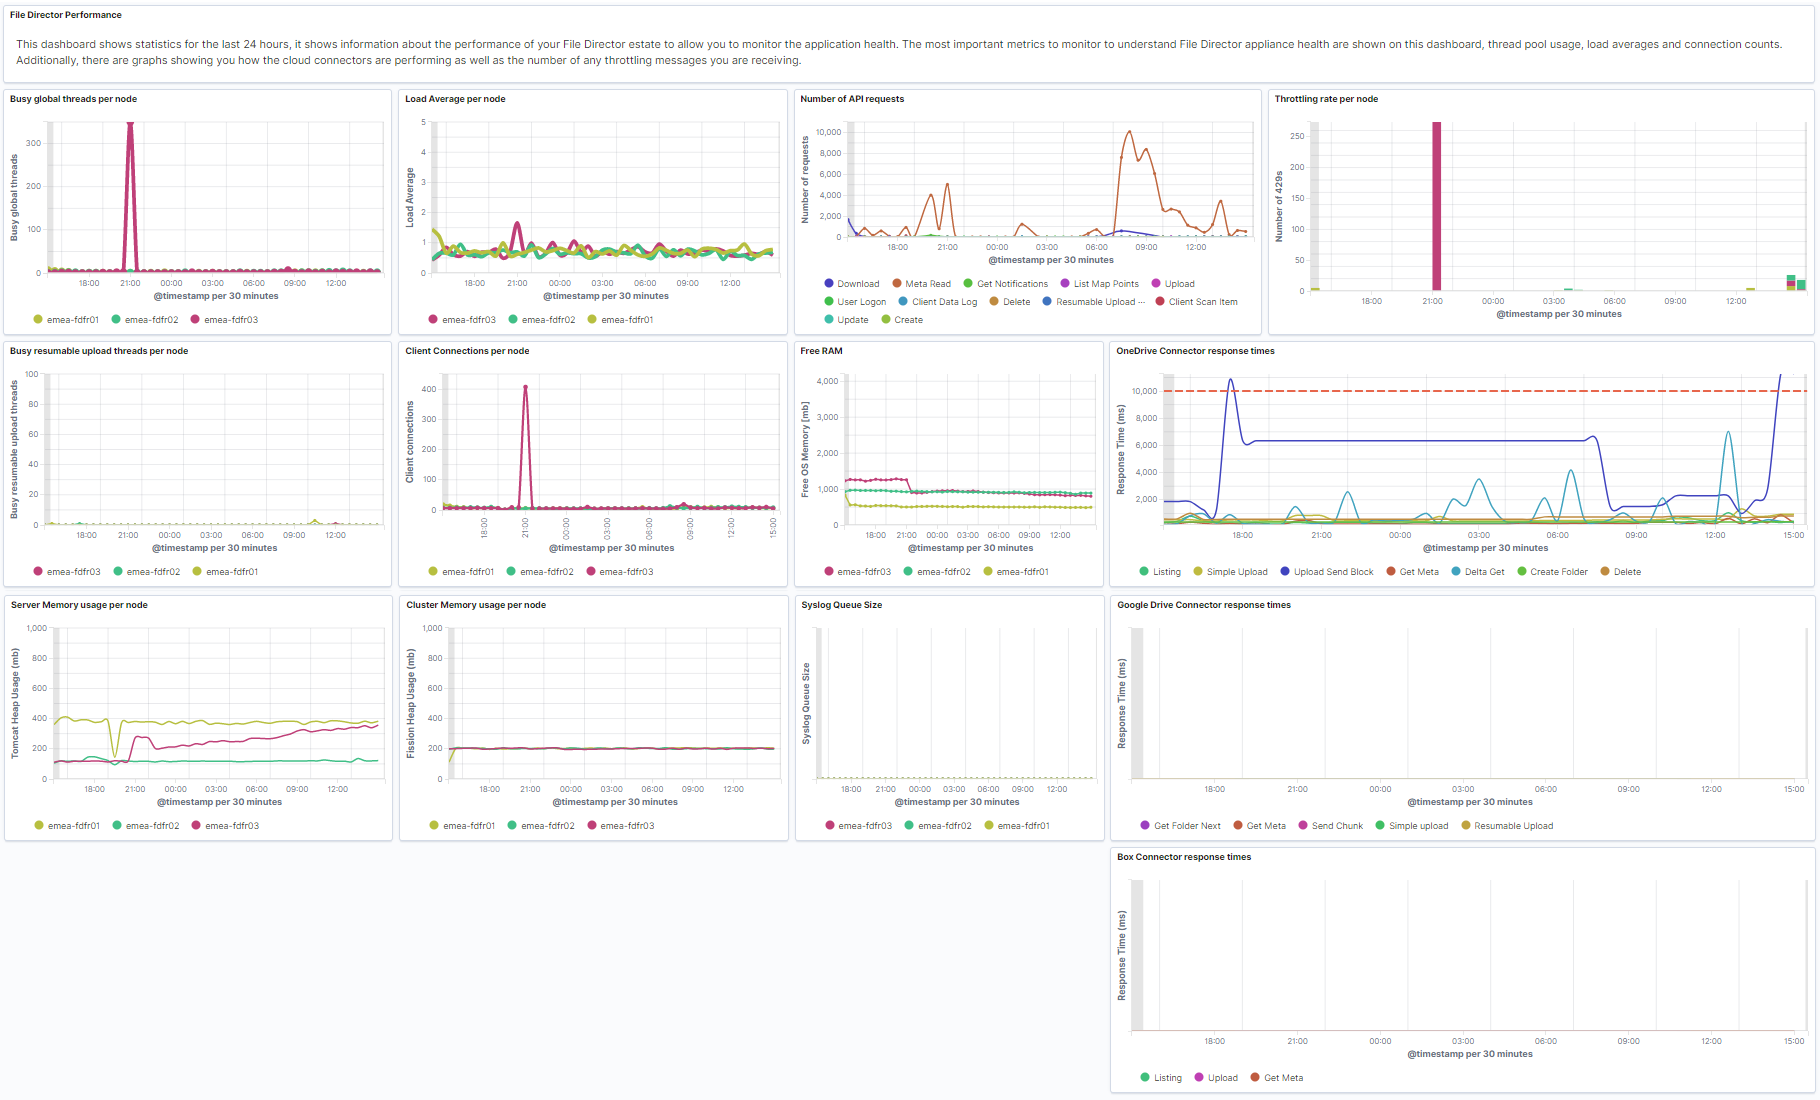Select Get Folder Next in Google Drive legend
Image resolution: width=1820 pixels, height=1100 pixels.
[1181, 826]
